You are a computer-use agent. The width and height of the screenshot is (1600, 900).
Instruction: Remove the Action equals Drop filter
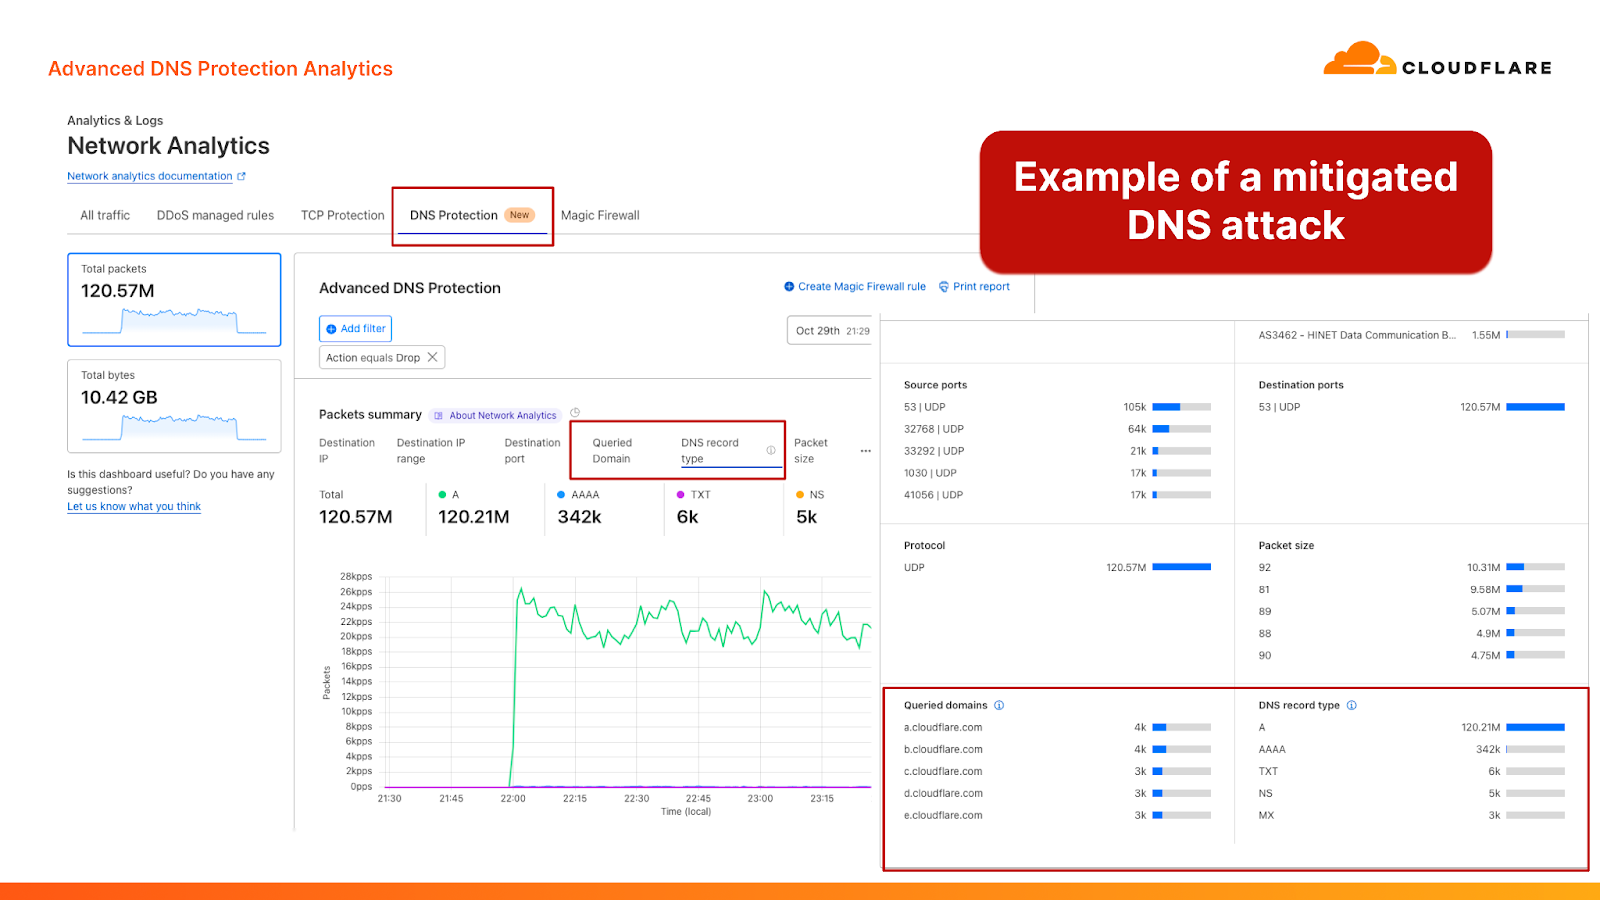pyautogui.click(x=433, y=357)
